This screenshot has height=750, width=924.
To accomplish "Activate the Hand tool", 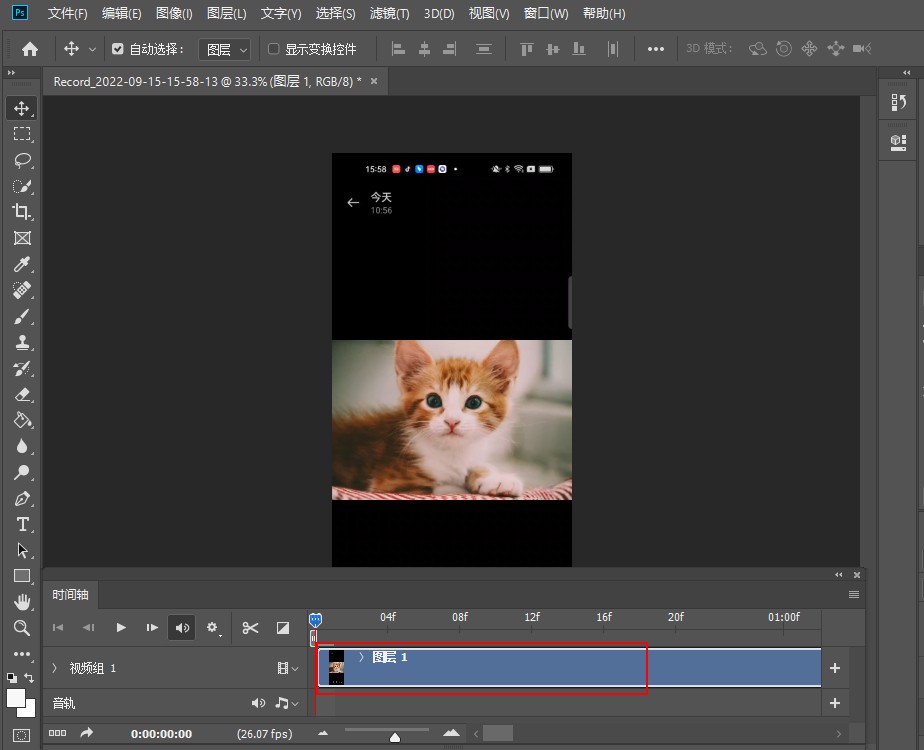I will (x=22, y=602).
